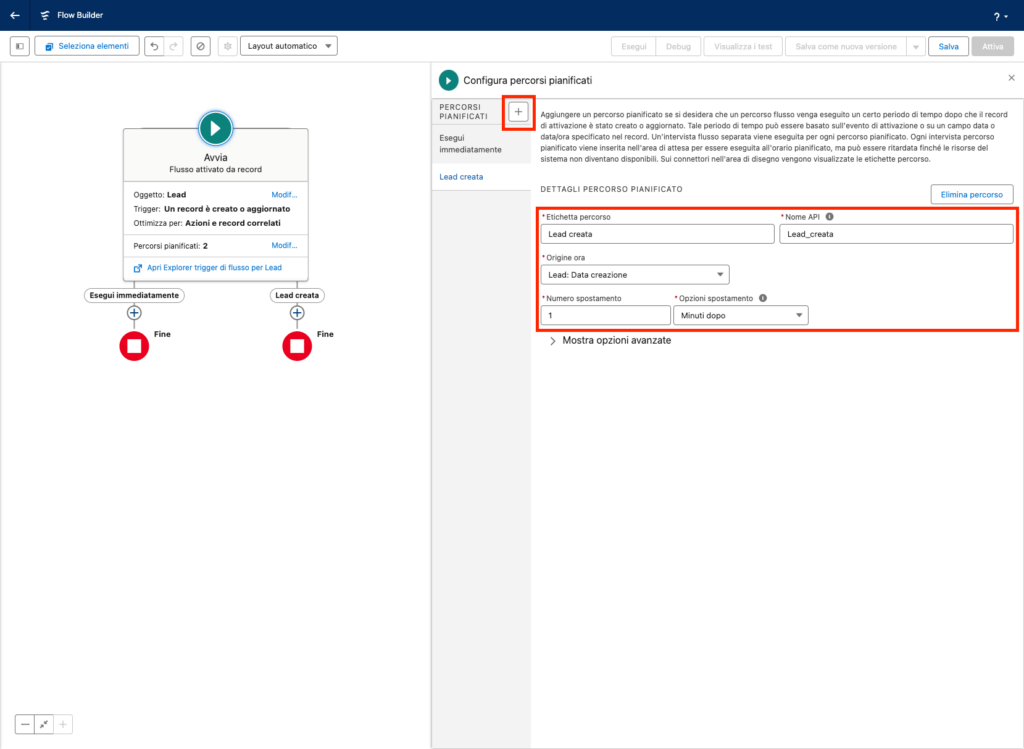Click the Elimina percorso button

(x=971, y=194)
